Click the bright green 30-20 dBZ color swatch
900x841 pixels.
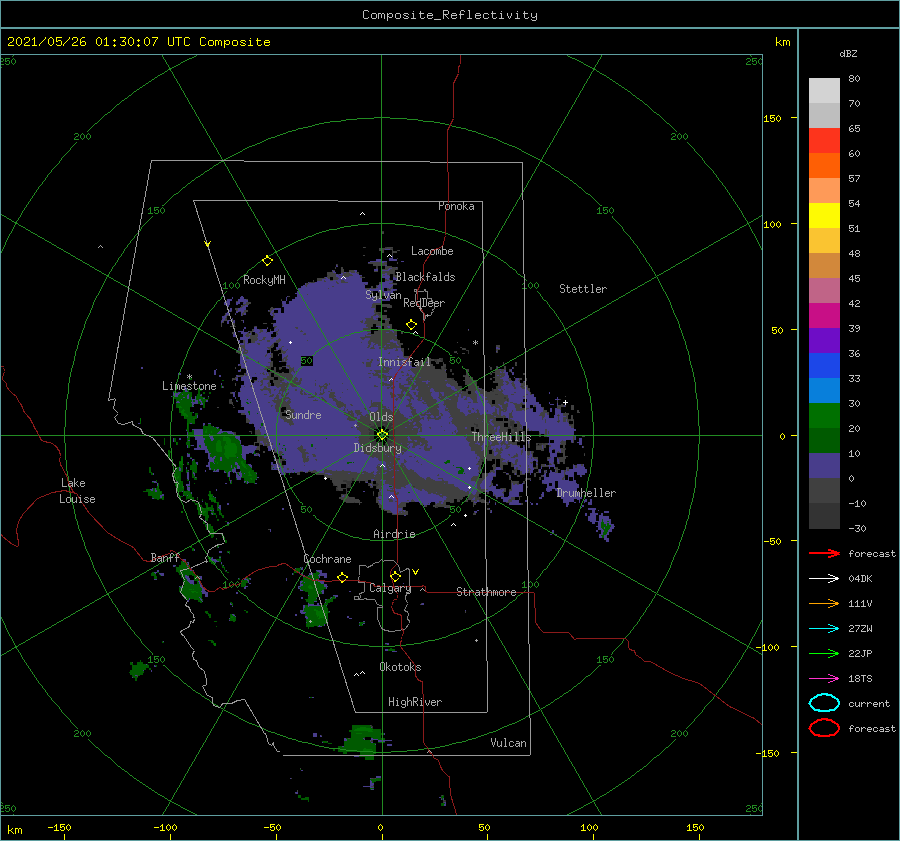[824, 416]
